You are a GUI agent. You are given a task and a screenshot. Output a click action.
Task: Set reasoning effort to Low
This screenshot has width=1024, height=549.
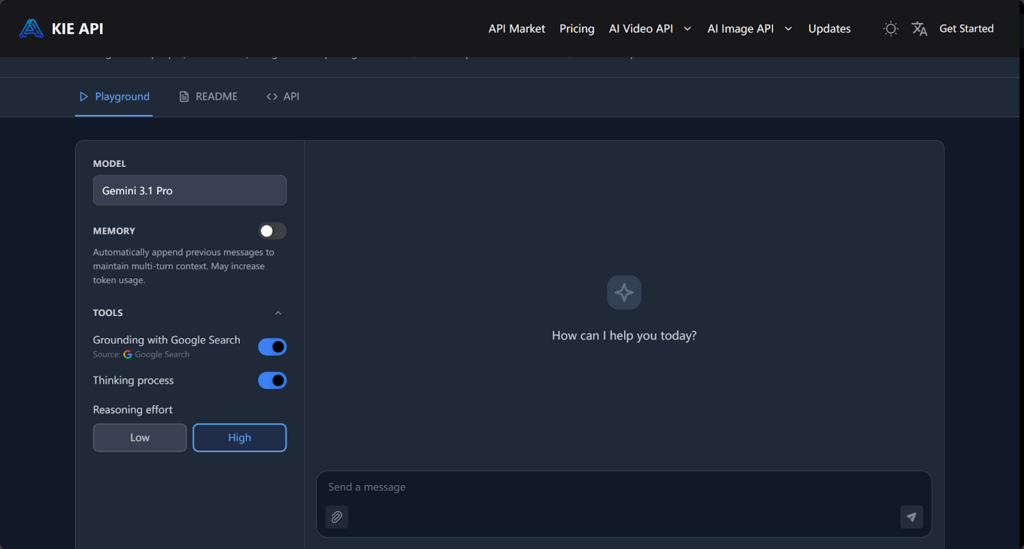click(x=140, y=438)
